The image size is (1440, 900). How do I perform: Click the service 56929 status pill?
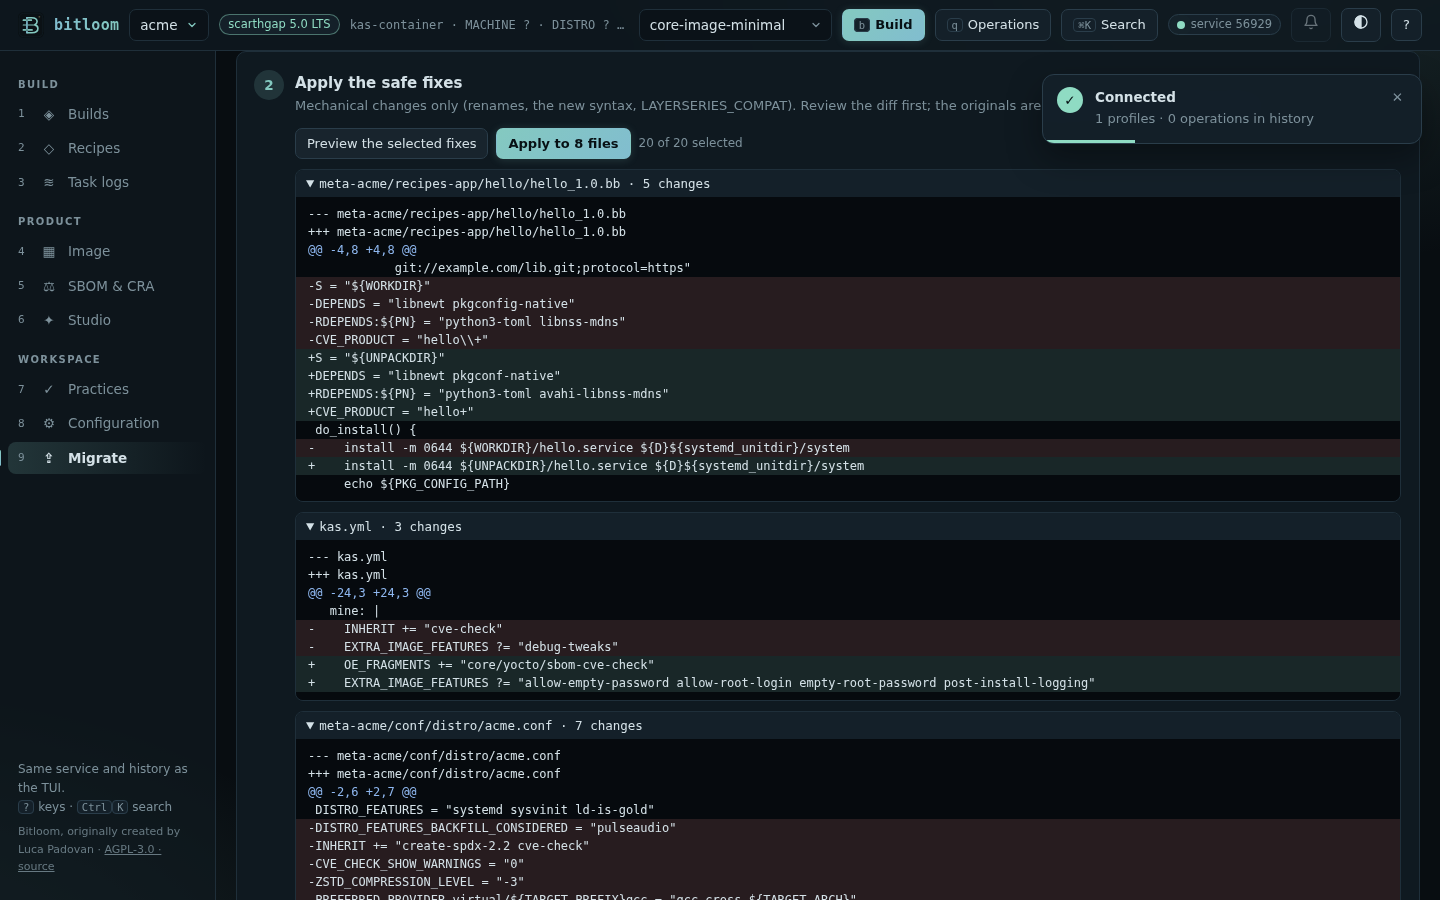[x=1224, y=24]
